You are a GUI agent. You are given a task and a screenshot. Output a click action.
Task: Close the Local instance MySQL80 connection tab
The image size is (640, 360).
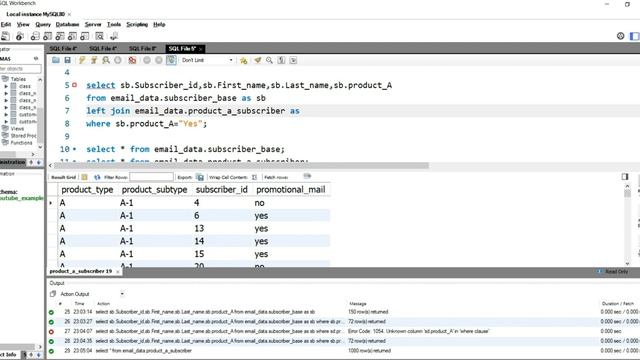tap(69, 14)
